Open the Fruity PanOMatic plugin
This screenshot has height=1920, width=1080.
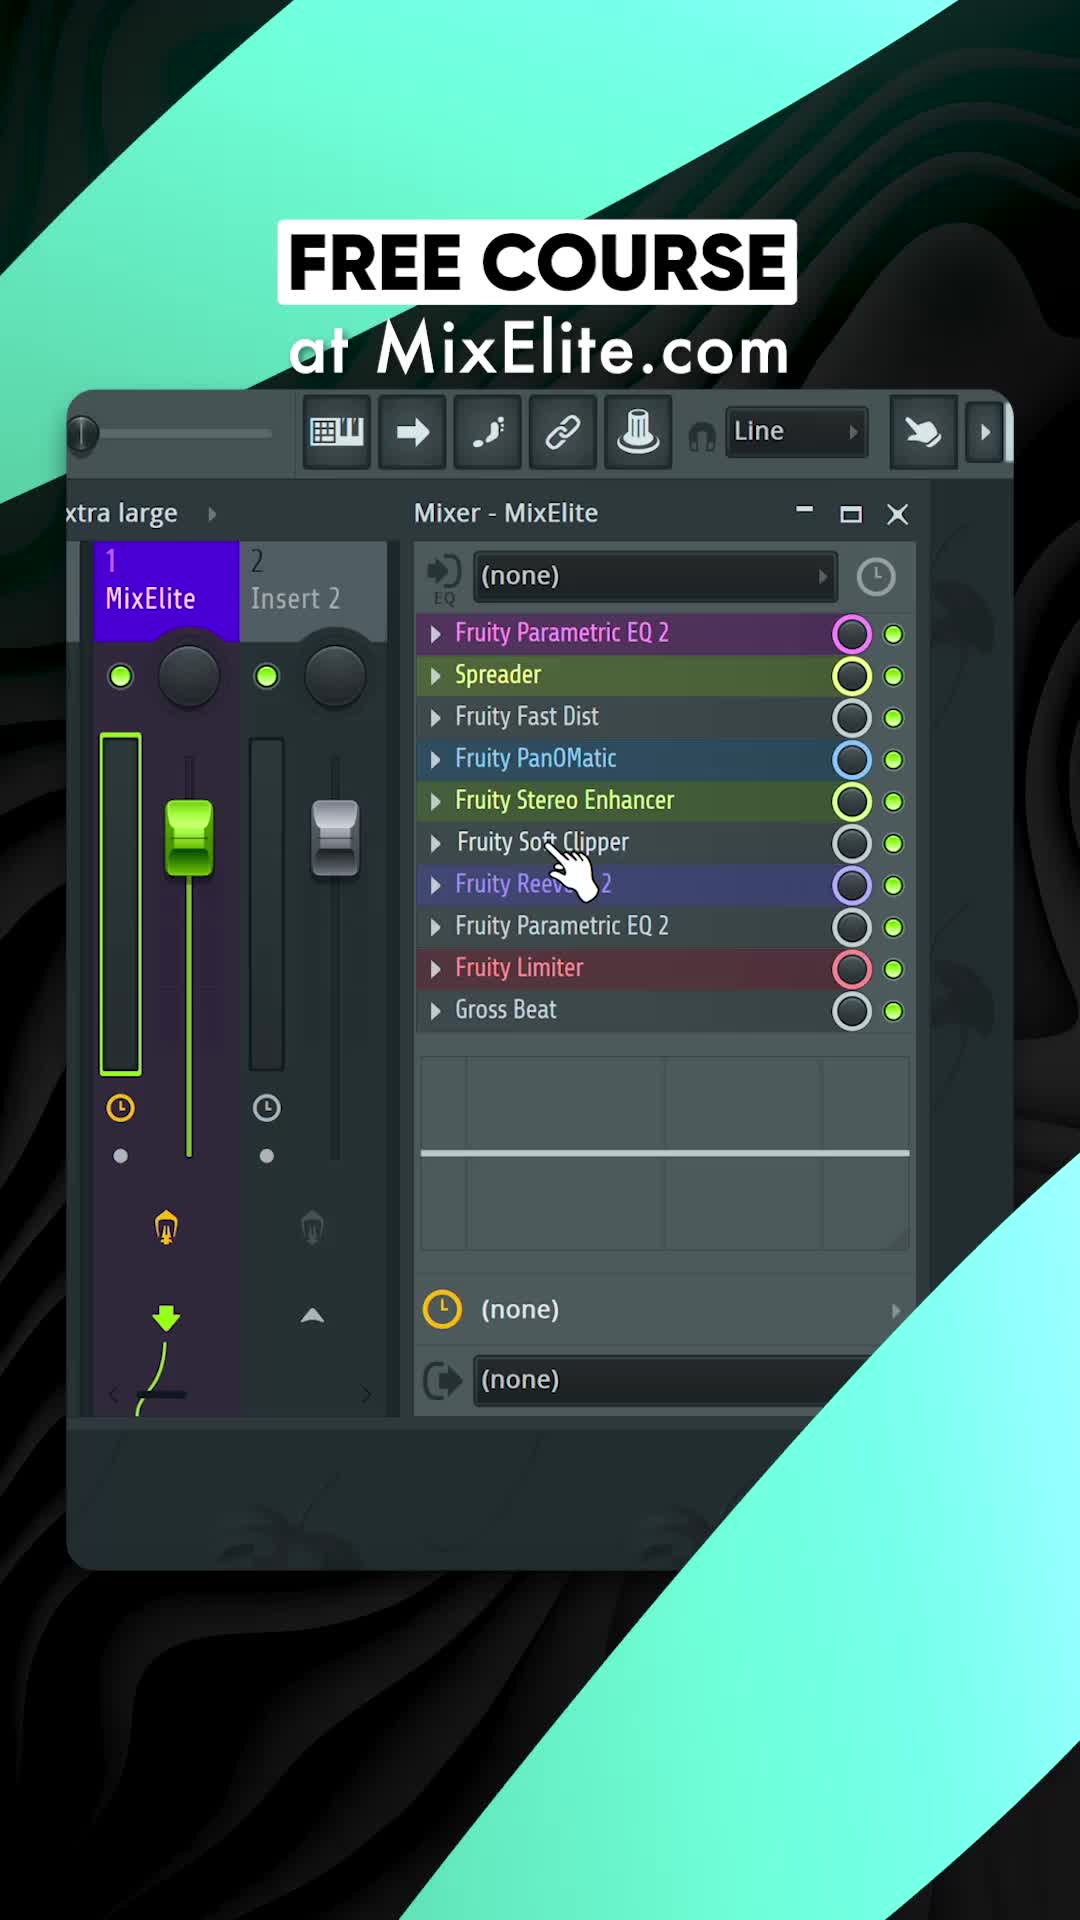pyautogui.click(x=536, y=759)
